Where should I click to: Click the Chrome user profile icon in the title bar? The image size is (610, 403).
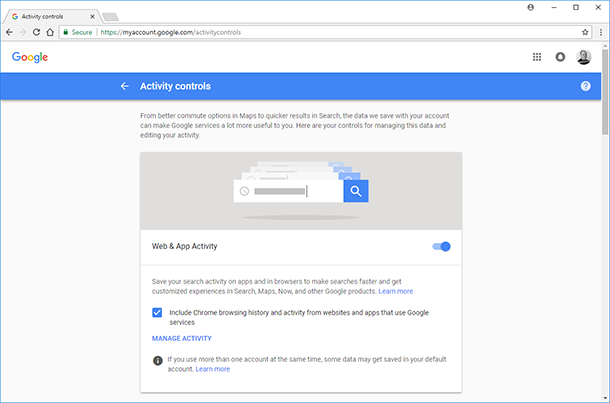point(531,7)
